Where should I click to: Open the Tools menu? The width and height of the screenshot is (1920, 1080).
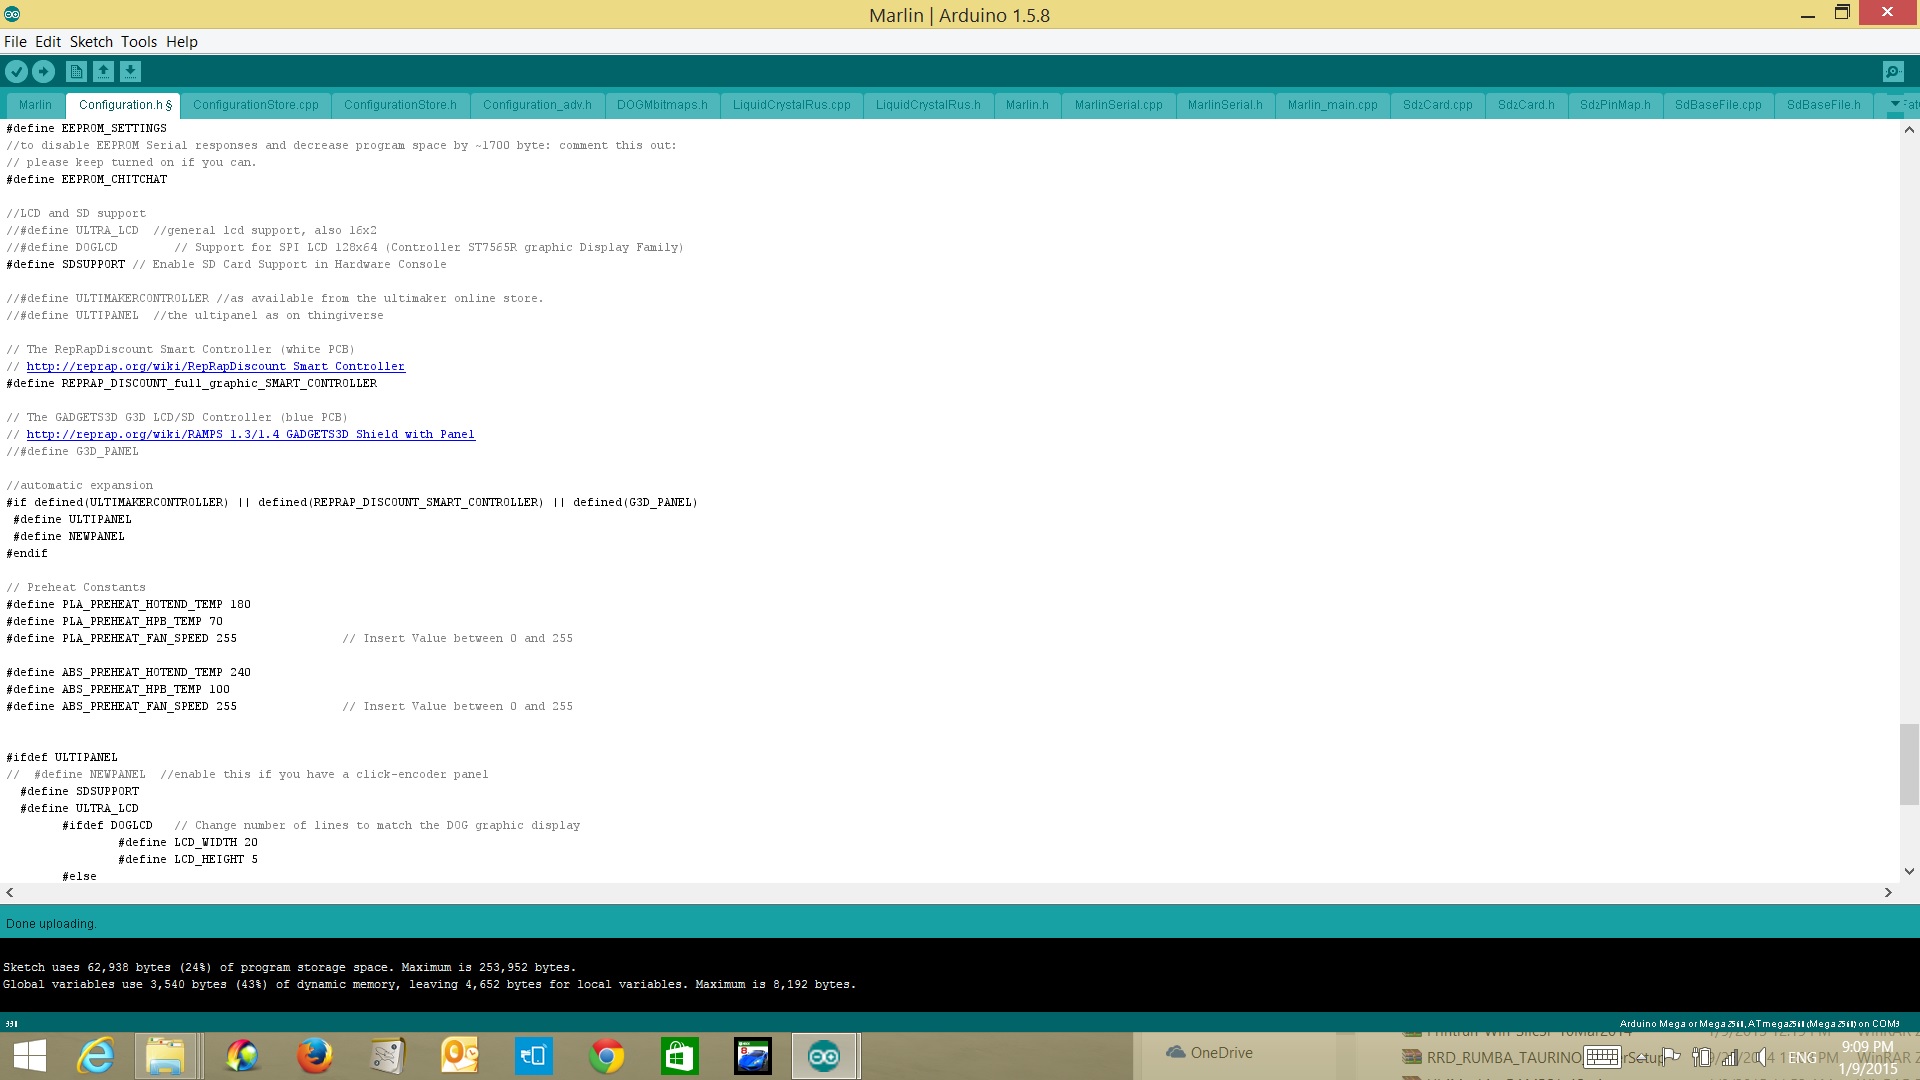pyautogui.click(x=139, y=42)
